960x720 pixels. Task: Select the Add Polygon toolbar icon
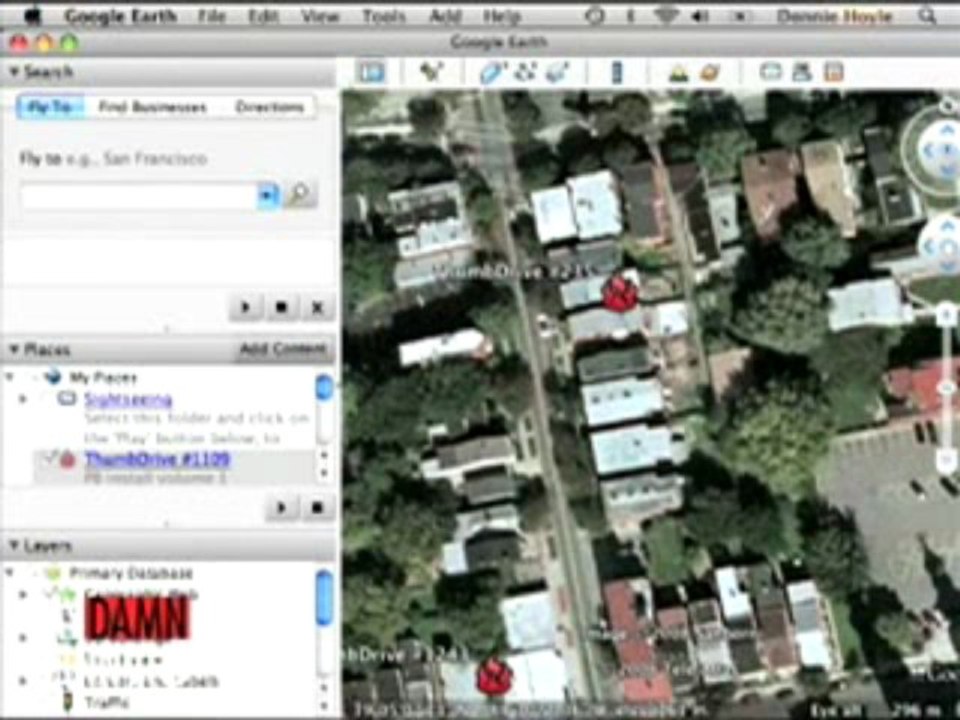492,72
